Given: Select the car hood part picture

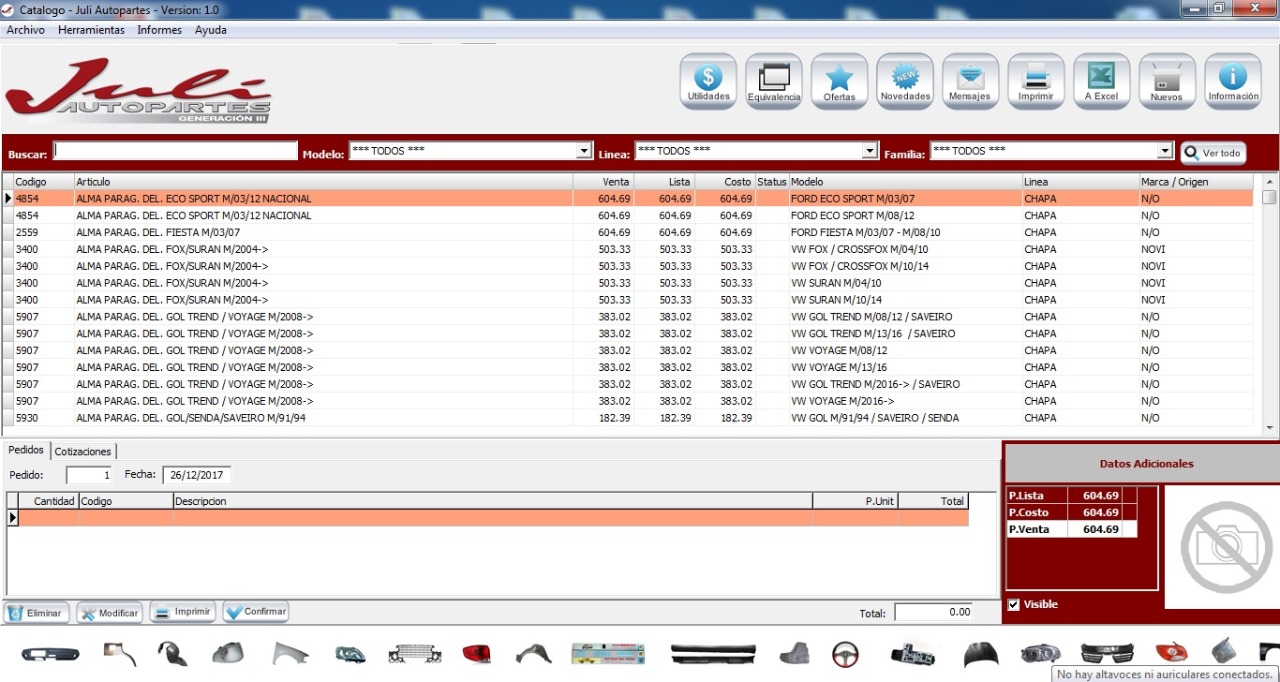Looking at the screenshot, I should [980, 654].
